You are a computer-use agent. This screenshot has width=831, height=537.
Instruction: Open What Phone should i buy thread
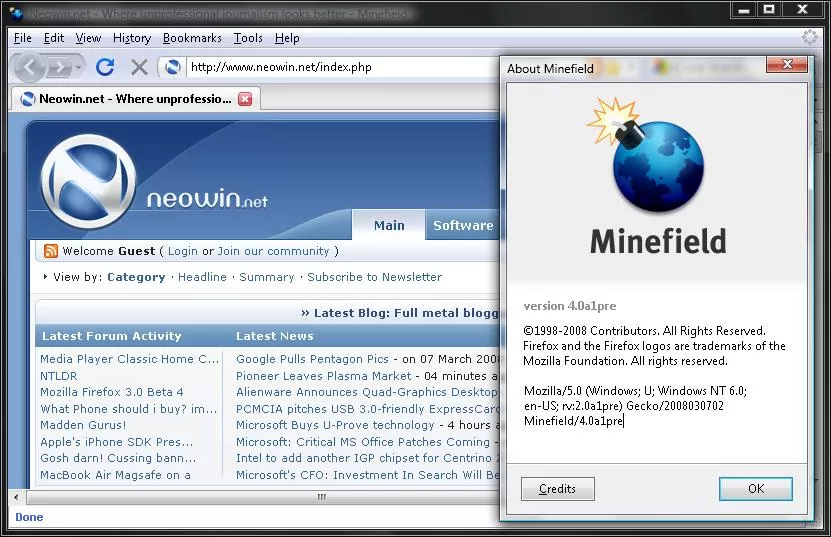pyautogui.click(x=129, y=409)
